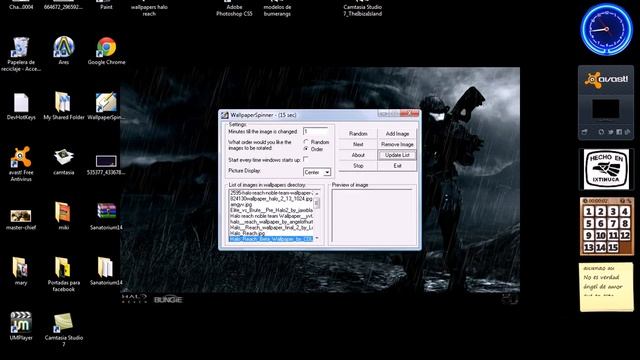
Task: Select Halo reach noble team Wallpaper entry
Action: pyautogui.click(x=271, y=216)
